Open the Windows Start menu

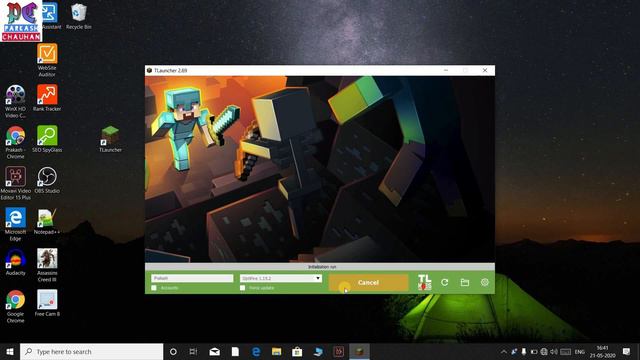coord(10,351)
